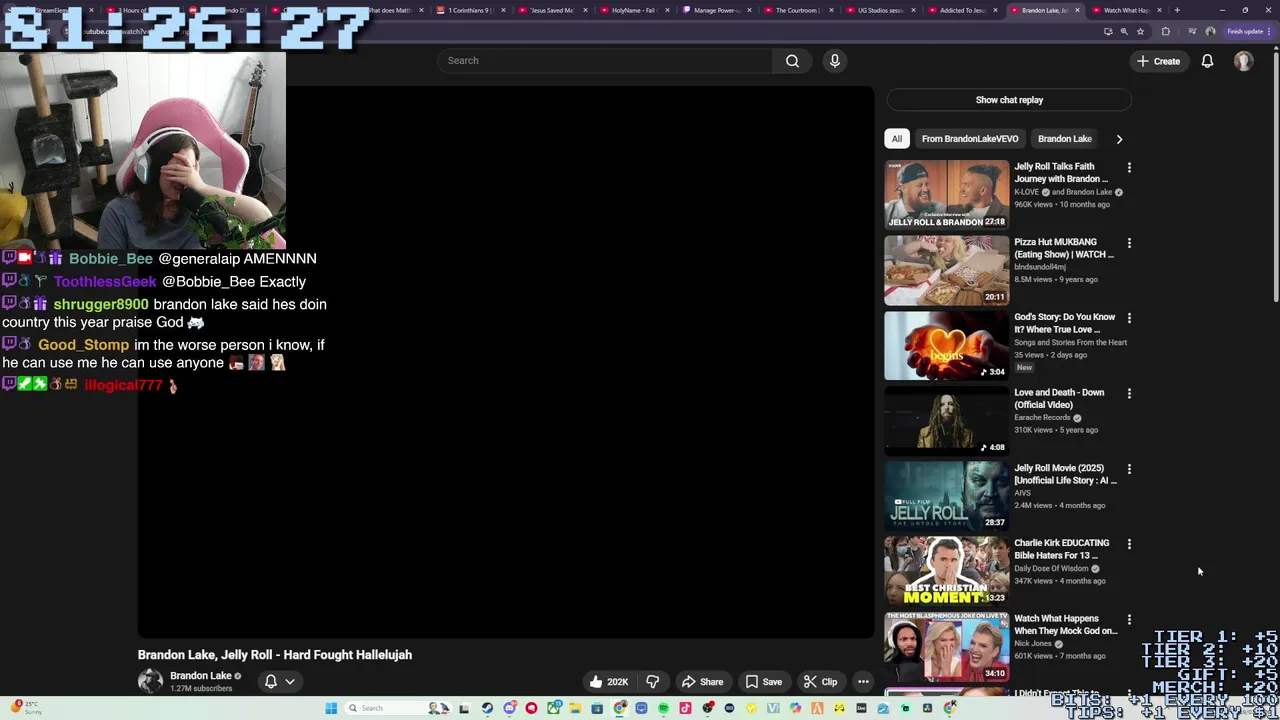
Task: Save the video to a playlist
Action: 763,682
